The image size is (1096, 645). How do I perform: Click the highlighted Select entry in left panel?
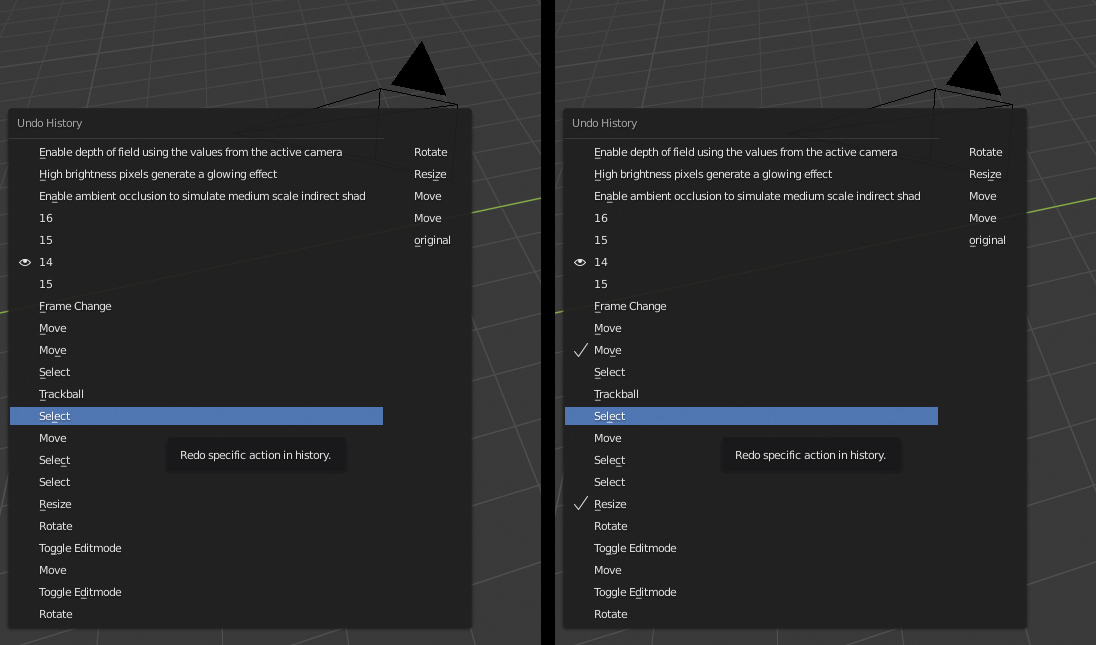click(x=196, y=416)
